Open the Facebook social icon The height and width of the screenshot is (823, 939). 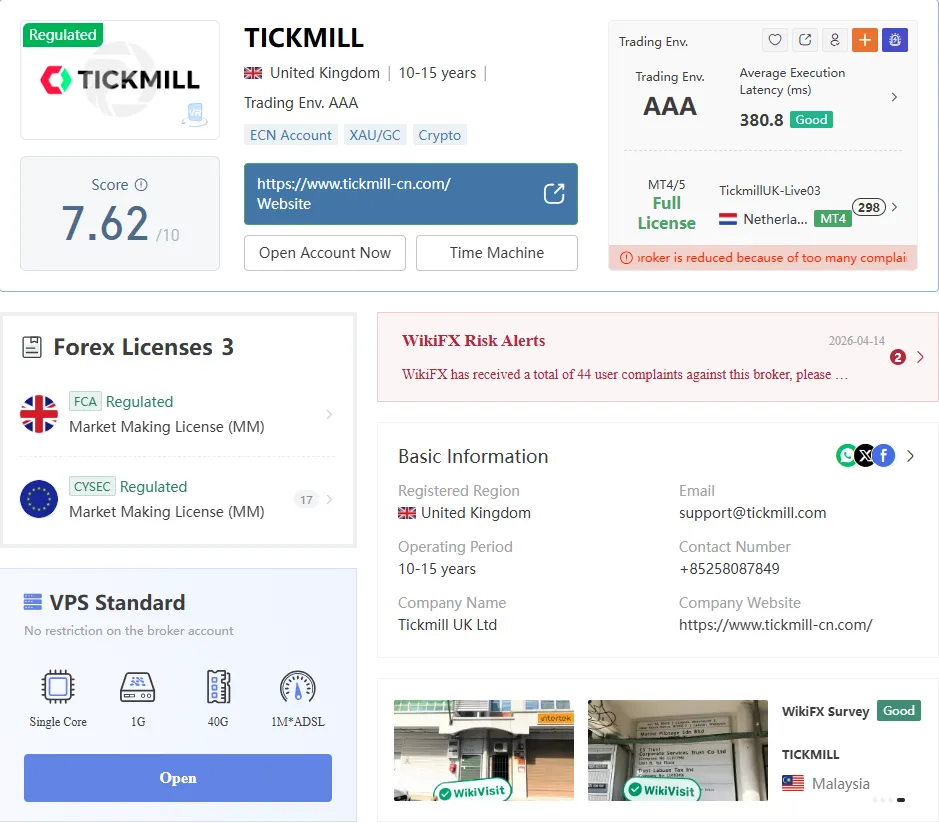pos(884,456)
